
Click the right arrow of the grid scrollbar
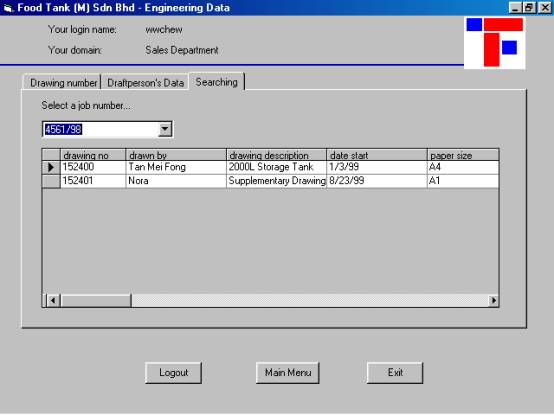click(x=493, y=301)
